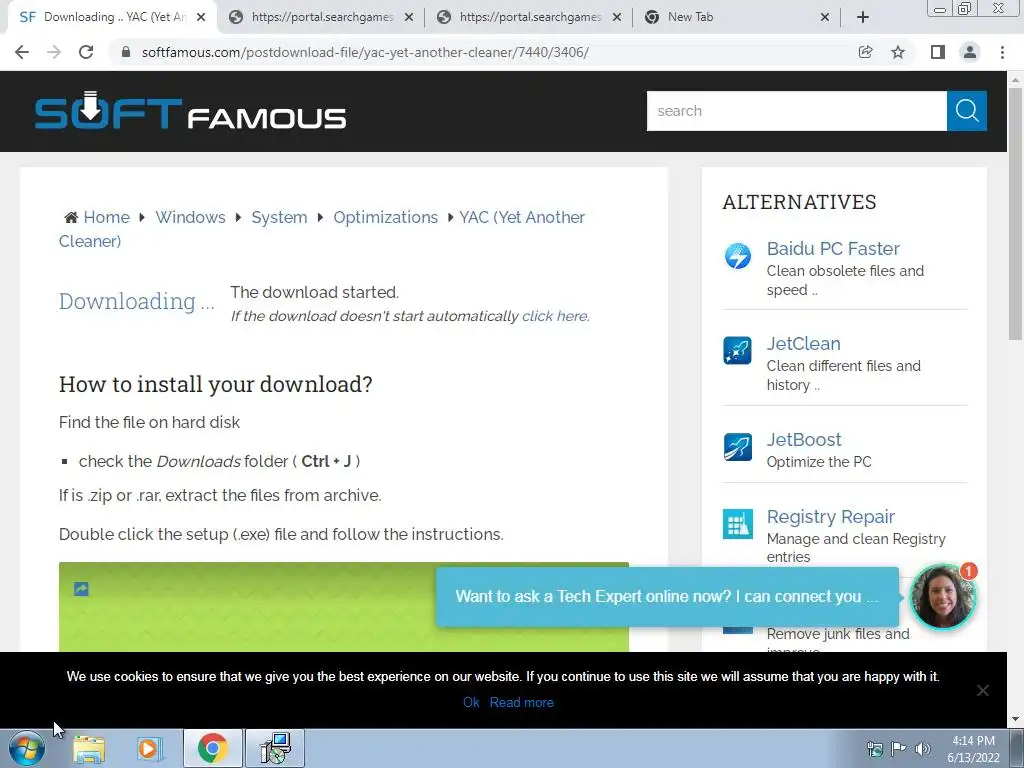
Task: Click into the site search field
Action: [796, 111]
